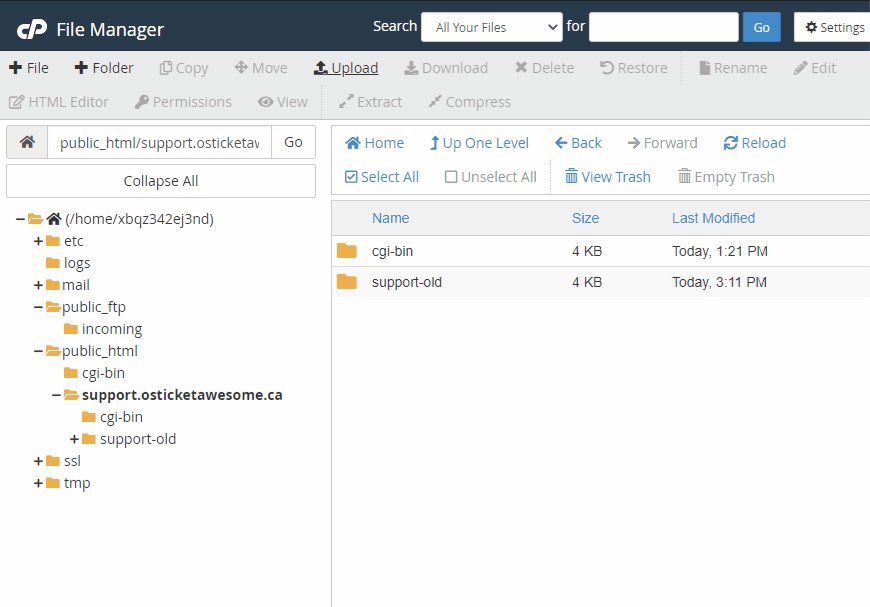Expand the mail folder in tree
Image resolution: width=870 pixels, height=607 pixels.
pyautogui.click(x=38, y=285)
